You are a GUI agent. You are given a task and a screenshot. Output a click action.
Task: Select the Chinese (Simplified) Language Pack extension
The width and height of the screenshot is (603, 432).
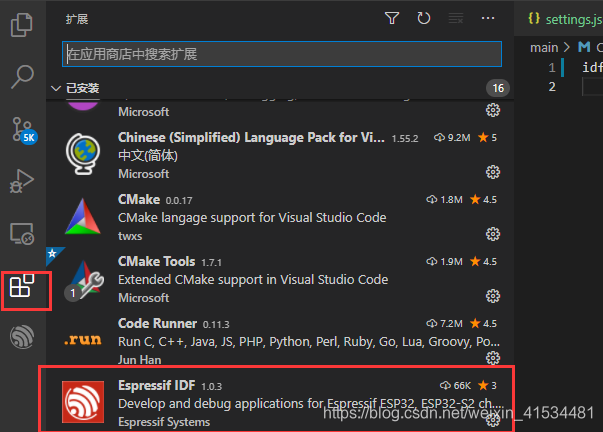[251, 137]
